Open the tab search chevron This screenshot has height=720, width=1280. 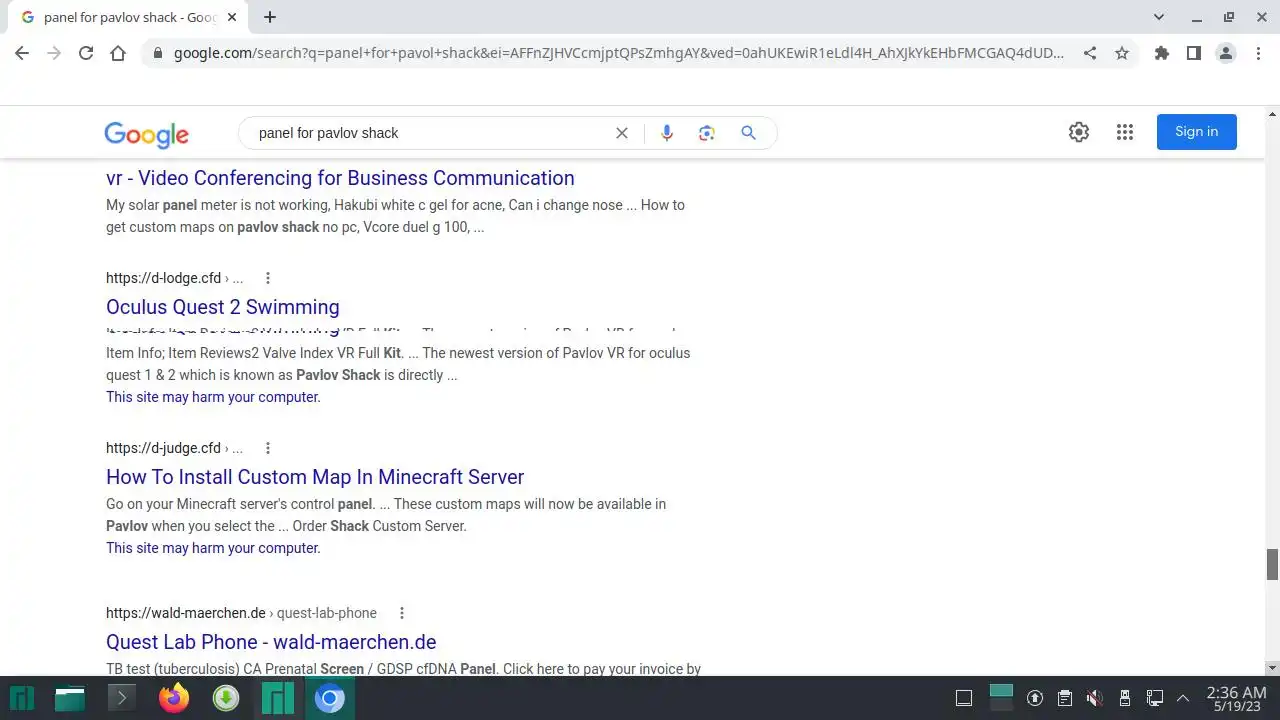(1159, 17)
